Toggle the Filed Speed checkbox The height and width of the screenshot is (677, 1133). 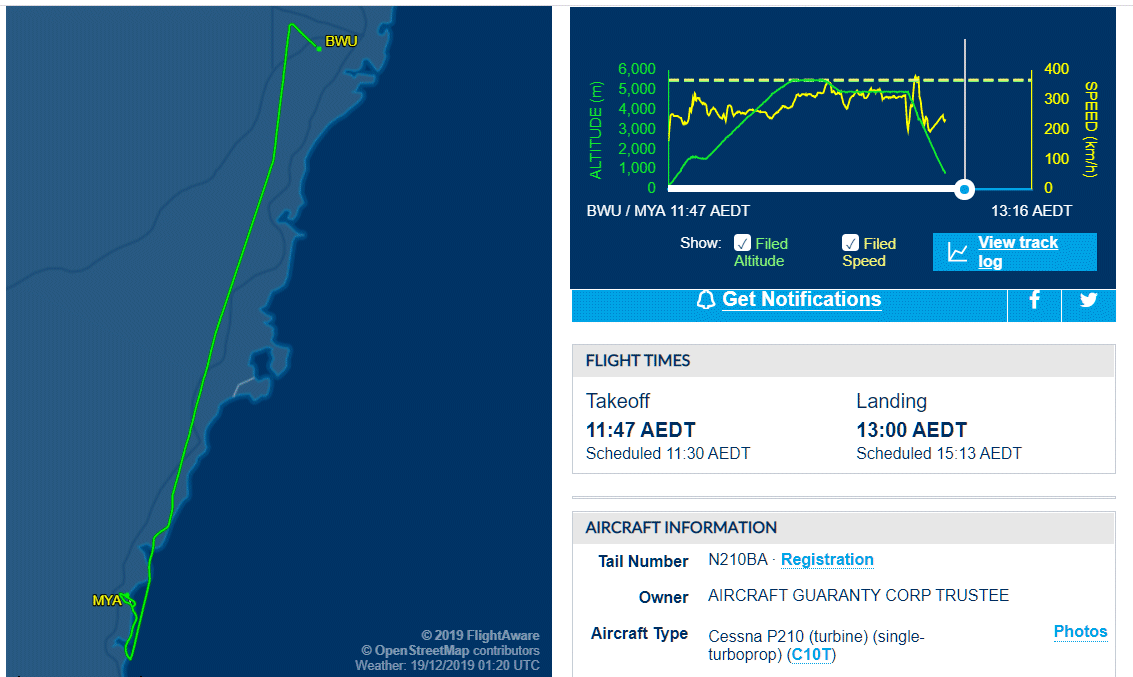[850, 243]
